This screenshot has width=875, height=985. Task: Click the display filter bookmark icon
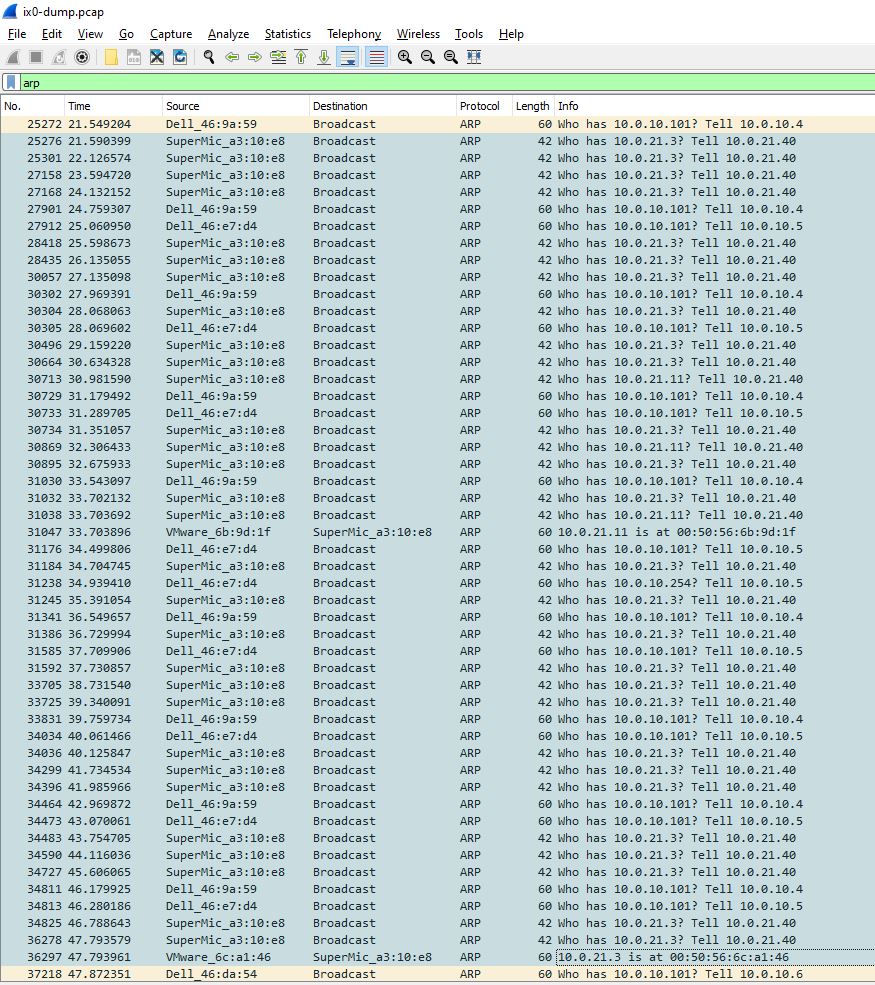pos(11,83)
